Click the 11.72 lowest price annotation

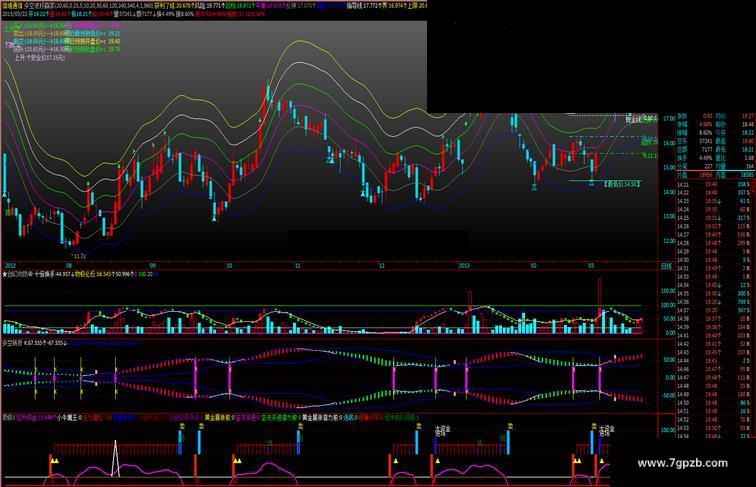(79, 256)
